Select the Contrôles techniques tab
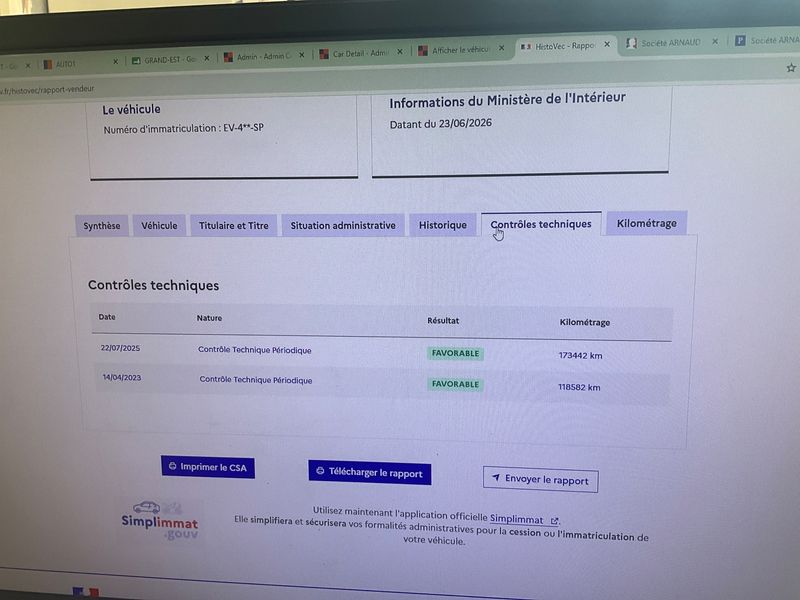800x600 pixels. tap(541, 224)
